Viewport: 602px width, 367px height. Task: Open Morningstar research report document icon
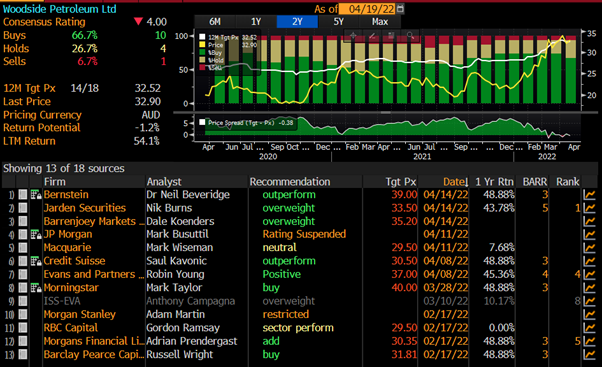pos(36,288)
